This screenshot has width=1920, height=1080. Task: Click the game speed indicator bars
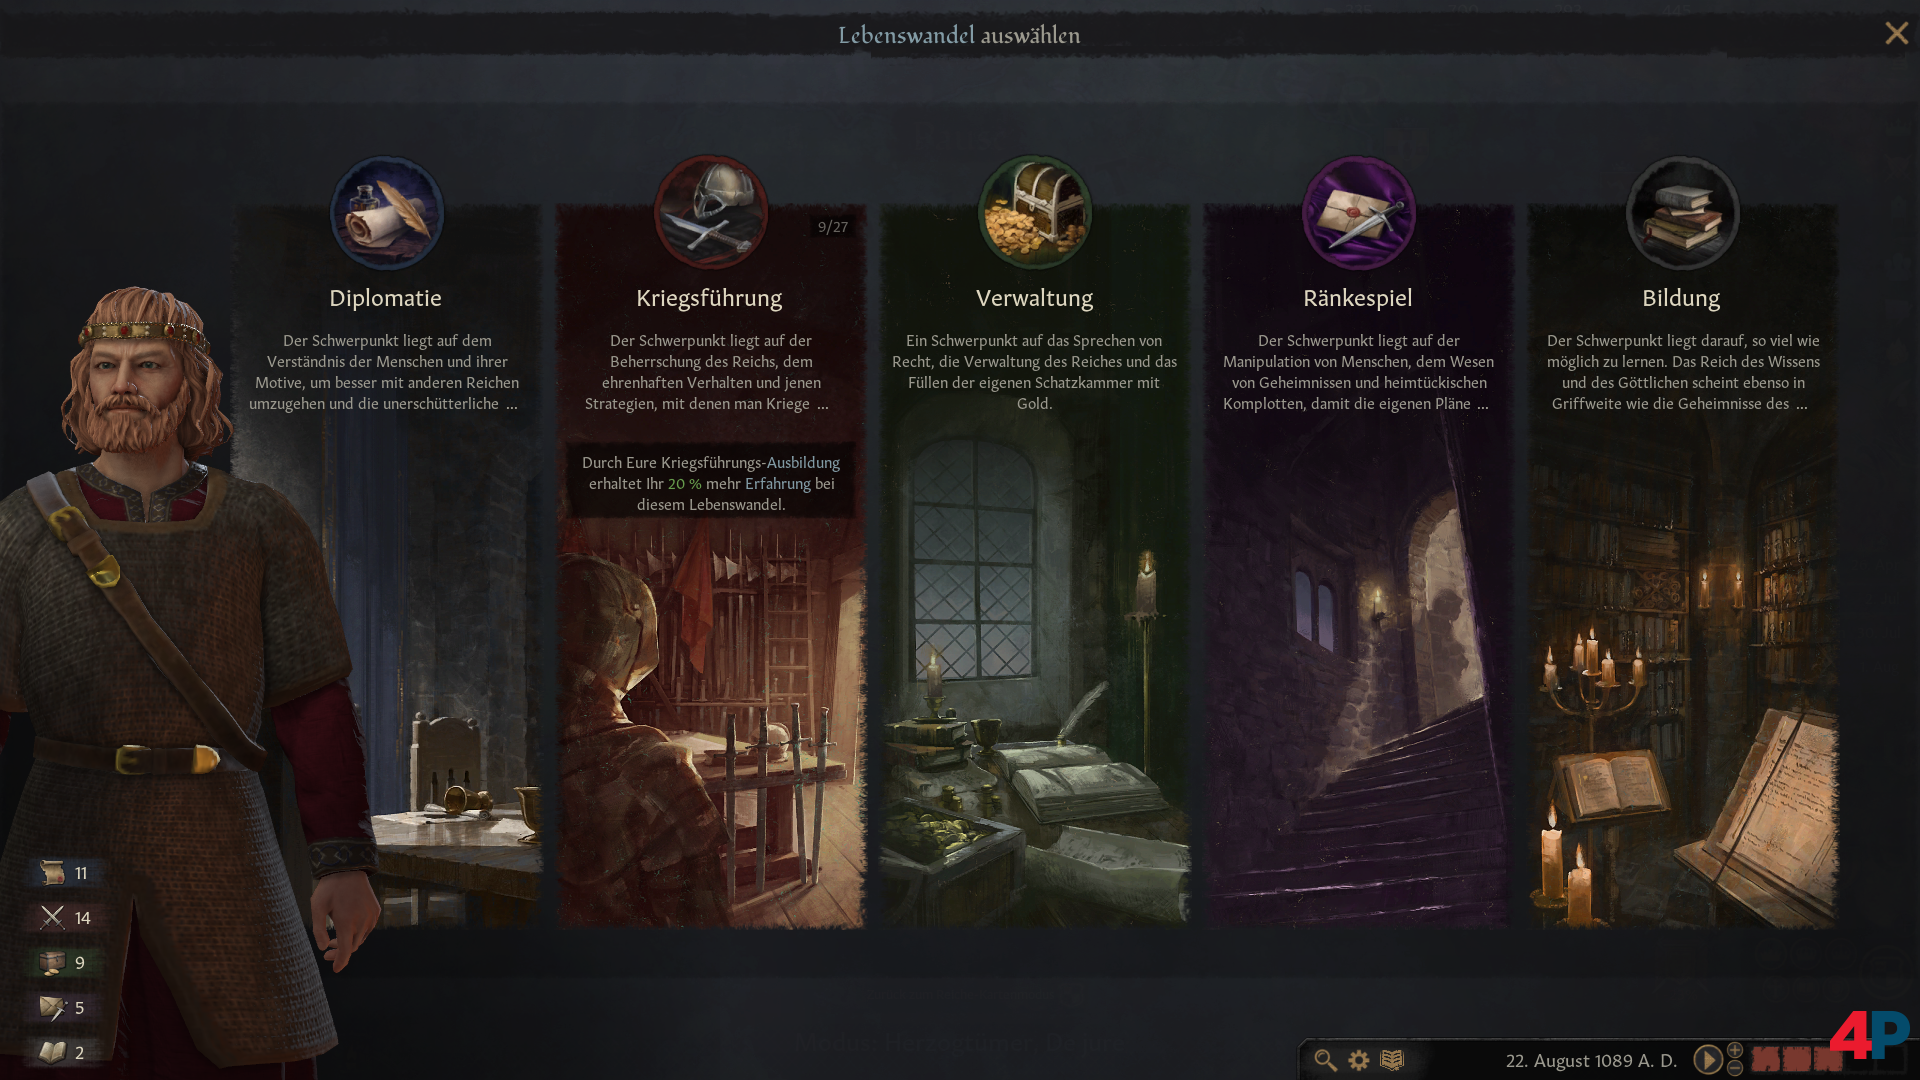point(1797,1060)
